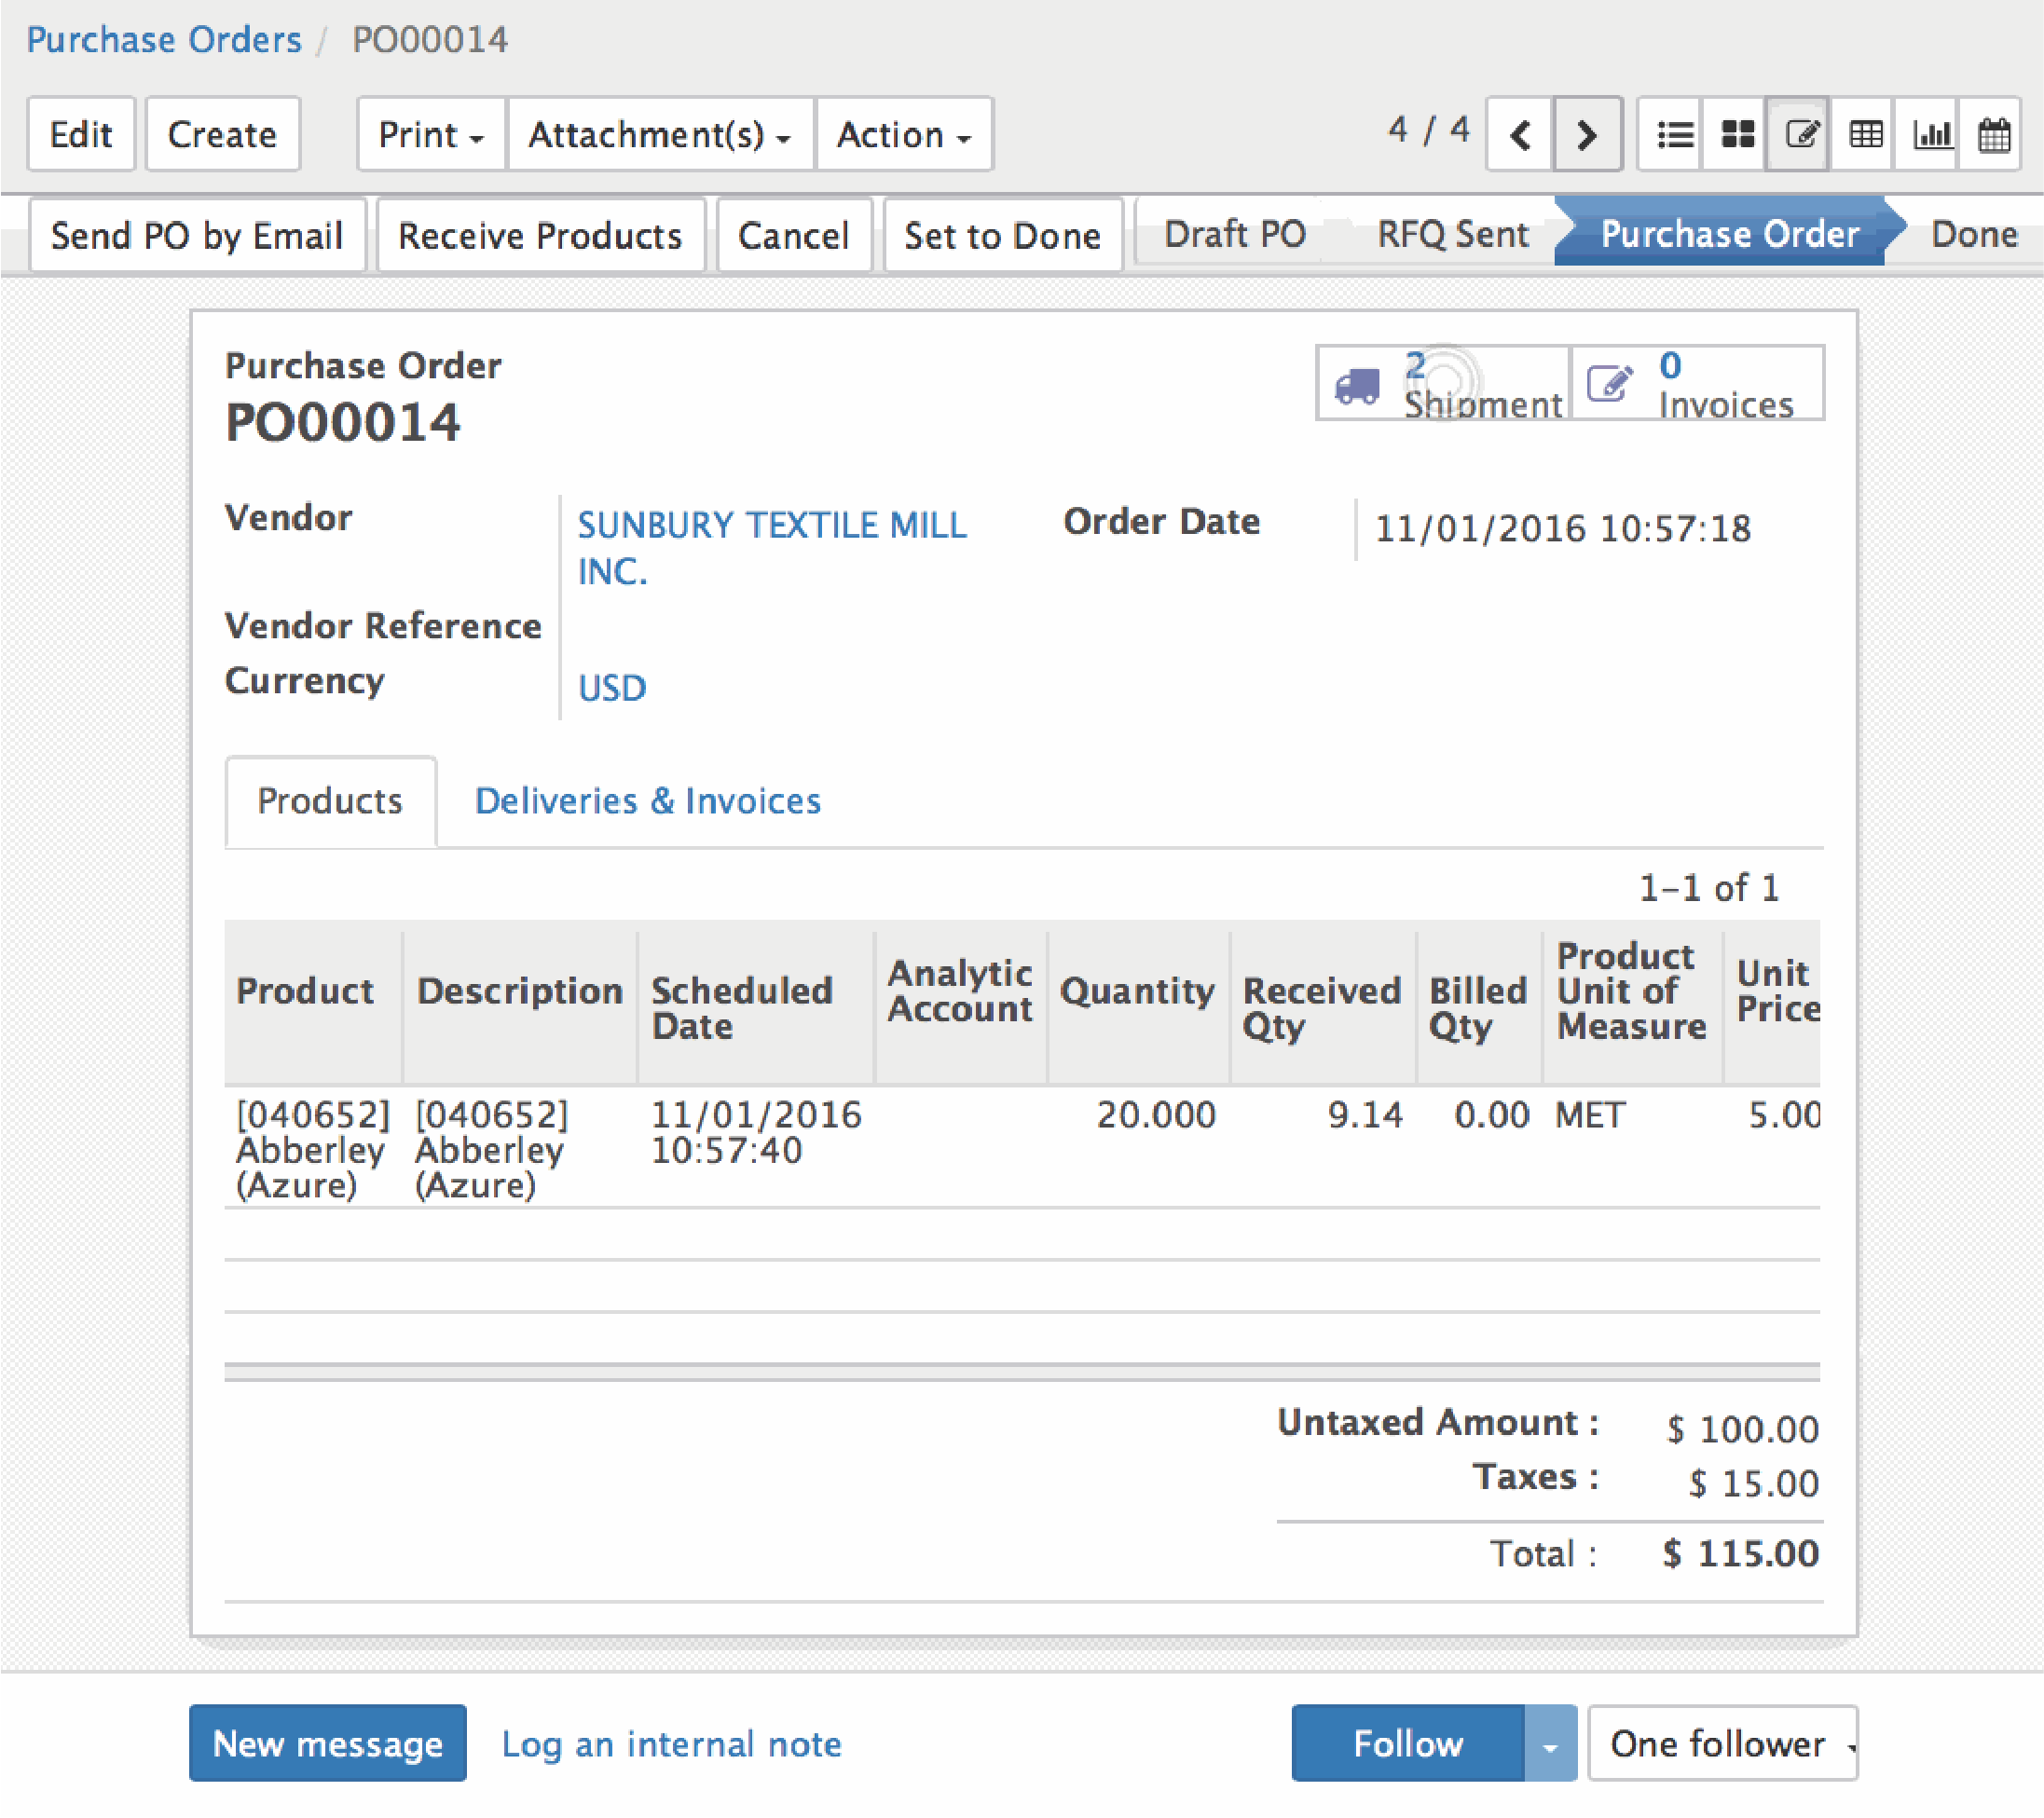Screen dimensions: 2044x1818
Task: Expand the Follow options caret
Action: pyautogui.click(x=1550, y=1745)
